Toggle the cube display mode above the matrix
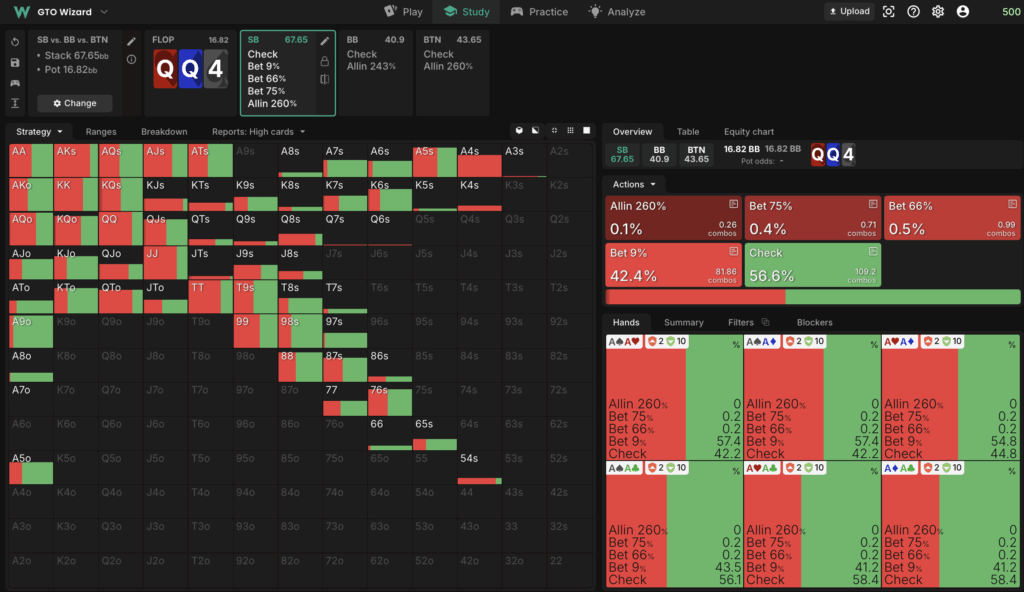The image size is (1024, 592). coord(520,131)
